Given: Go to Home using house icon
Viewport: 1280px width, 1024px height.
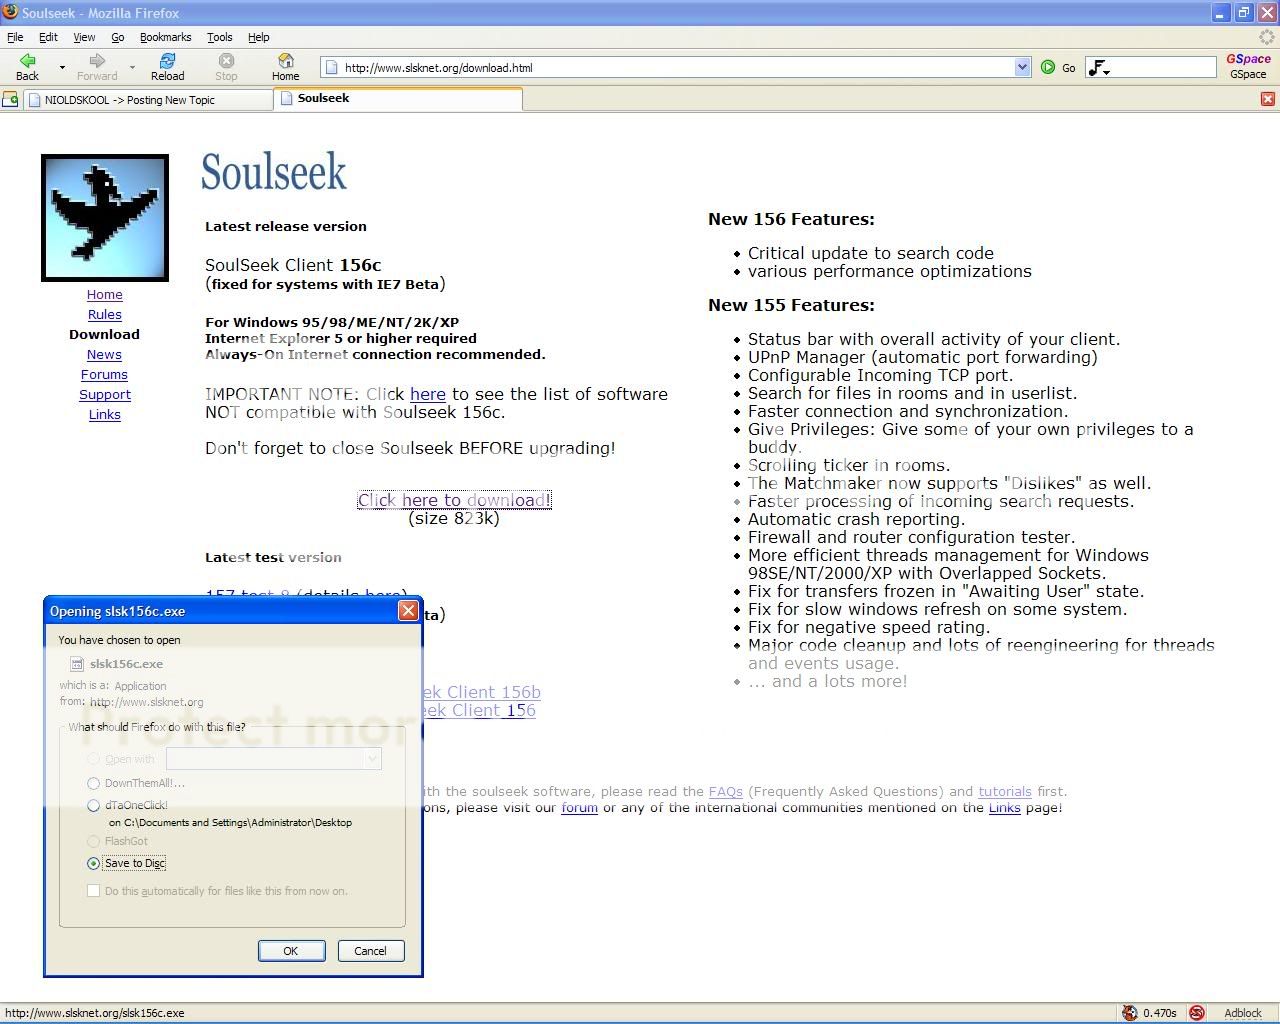Looking at the screenshot, I should pos(285,62).
